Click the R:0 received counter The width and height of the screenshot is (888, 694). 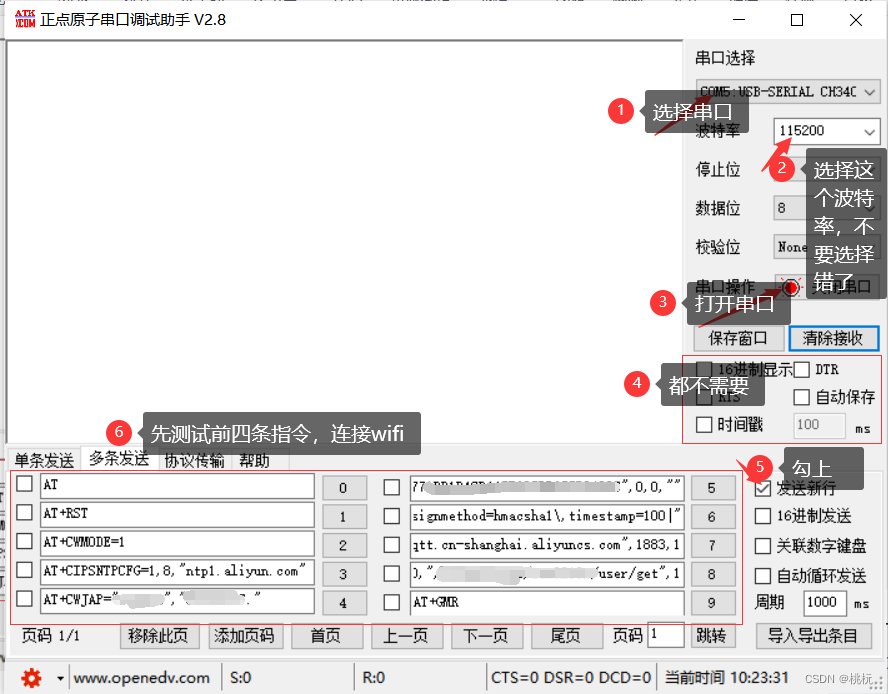[x=374, y=678]
